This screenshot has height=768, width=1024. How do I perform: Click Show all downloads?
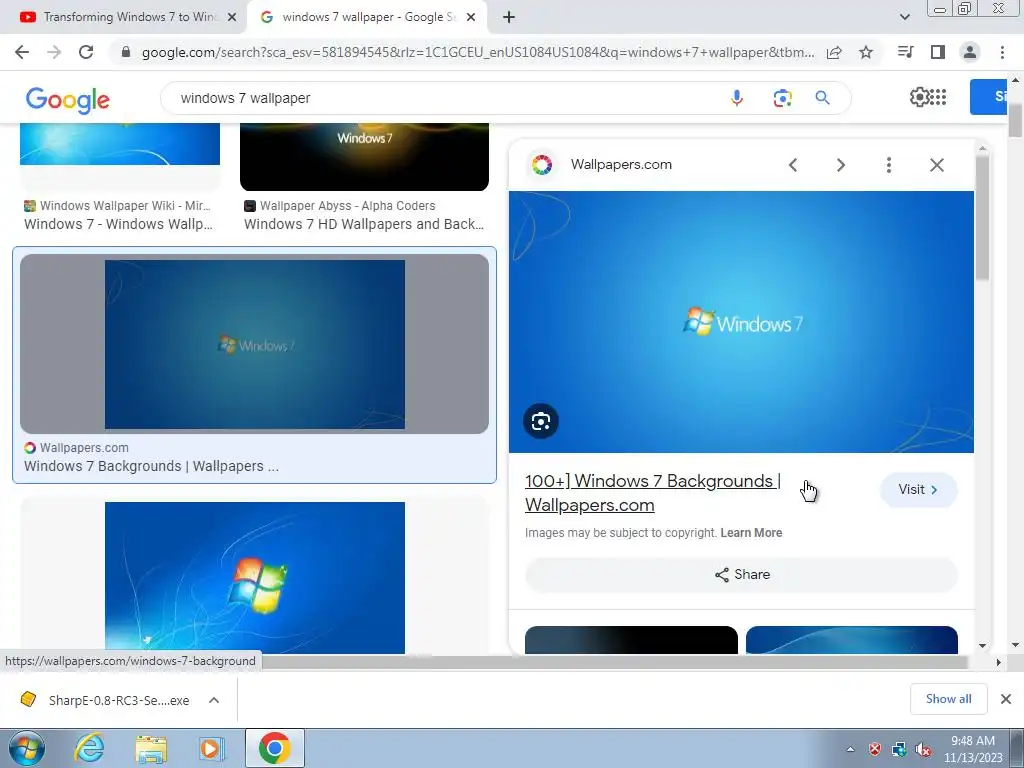coord(948,699)
